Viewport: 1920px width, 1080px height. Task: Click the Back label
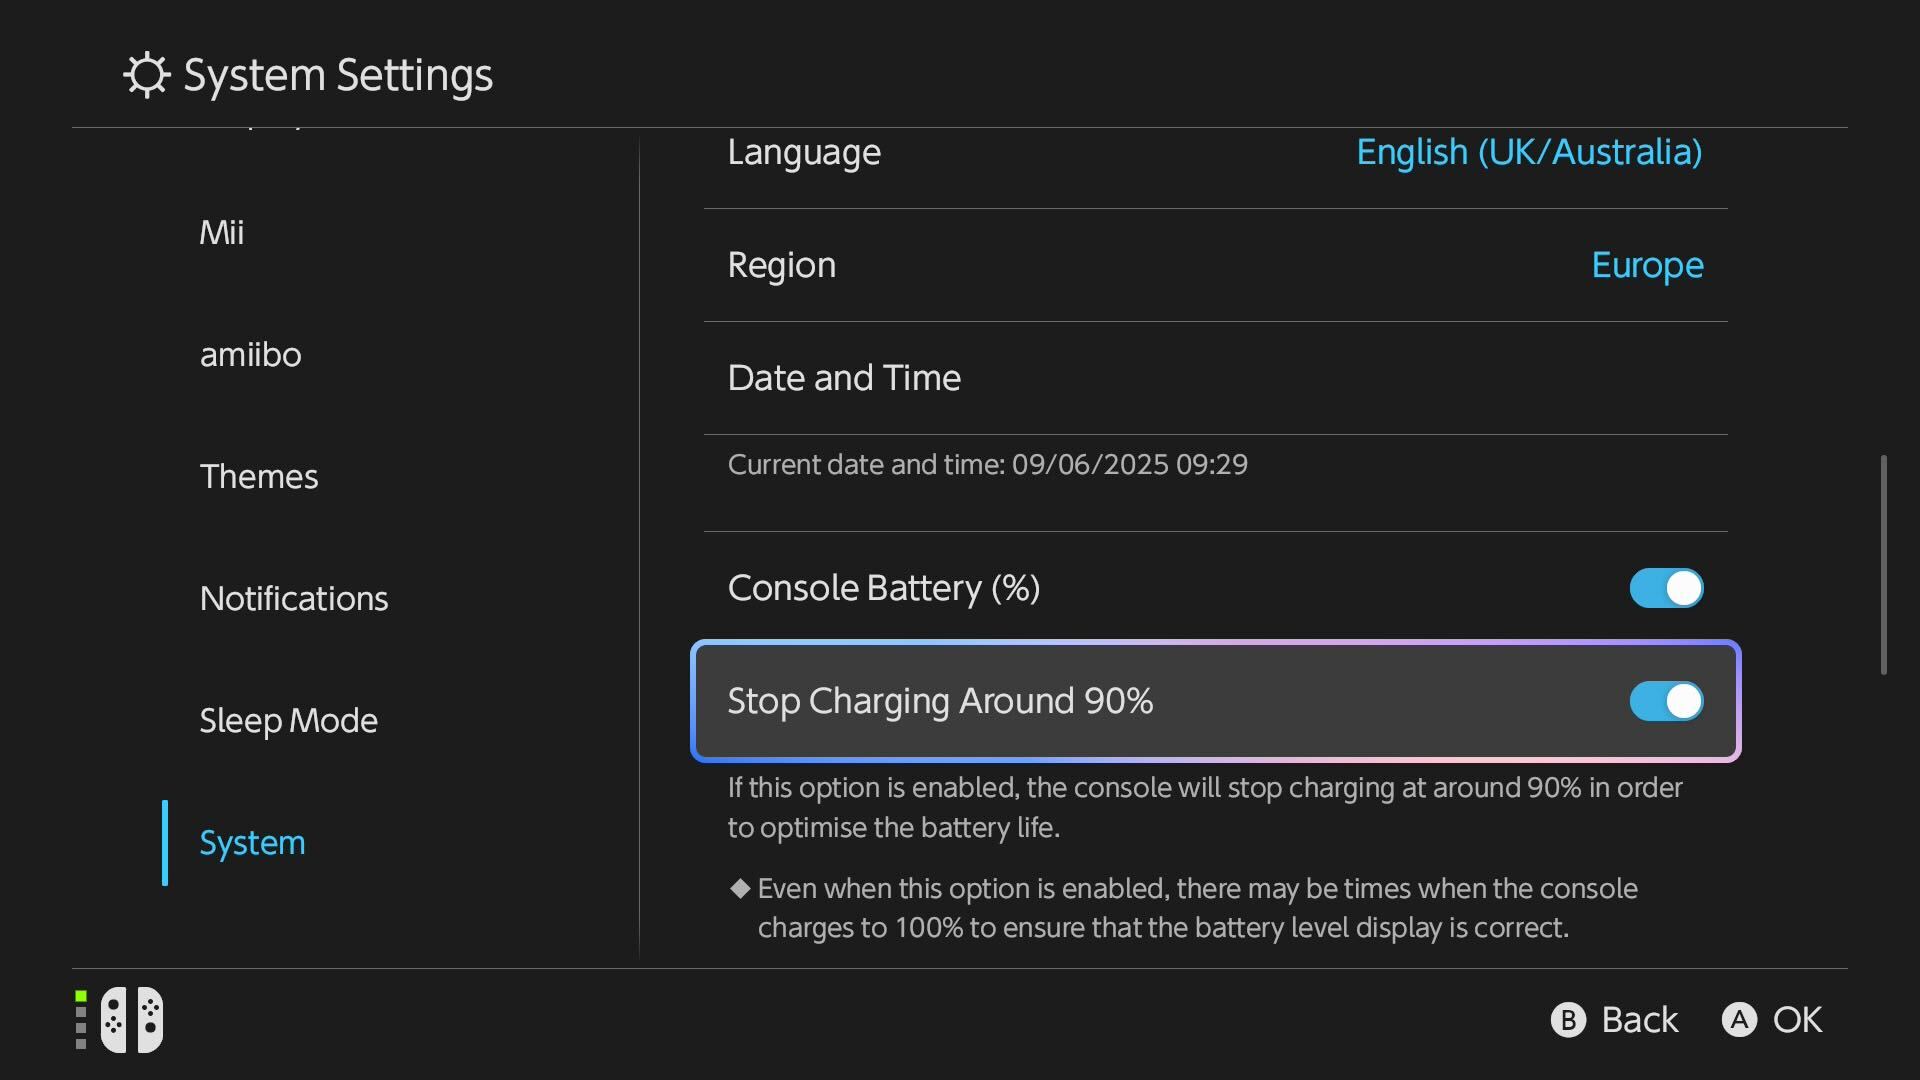pyautogui.click(x=1640, y=1020)
